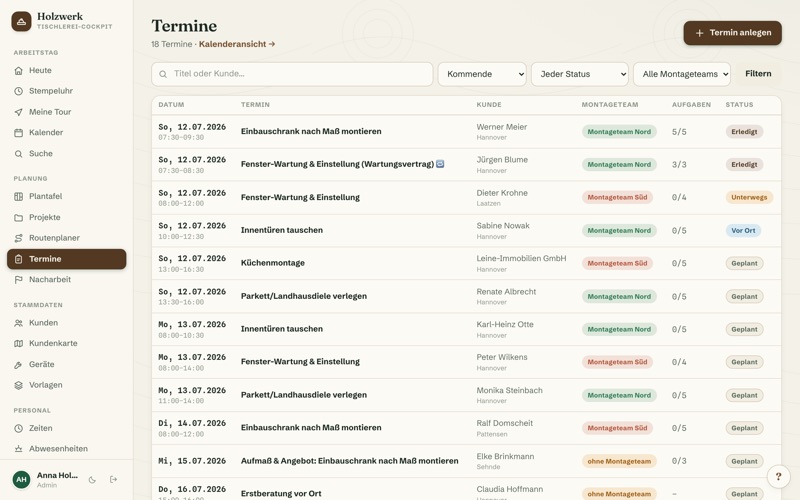Select Kundenkarte menu item
800x500 pixels.
click(x=66, y=343)
